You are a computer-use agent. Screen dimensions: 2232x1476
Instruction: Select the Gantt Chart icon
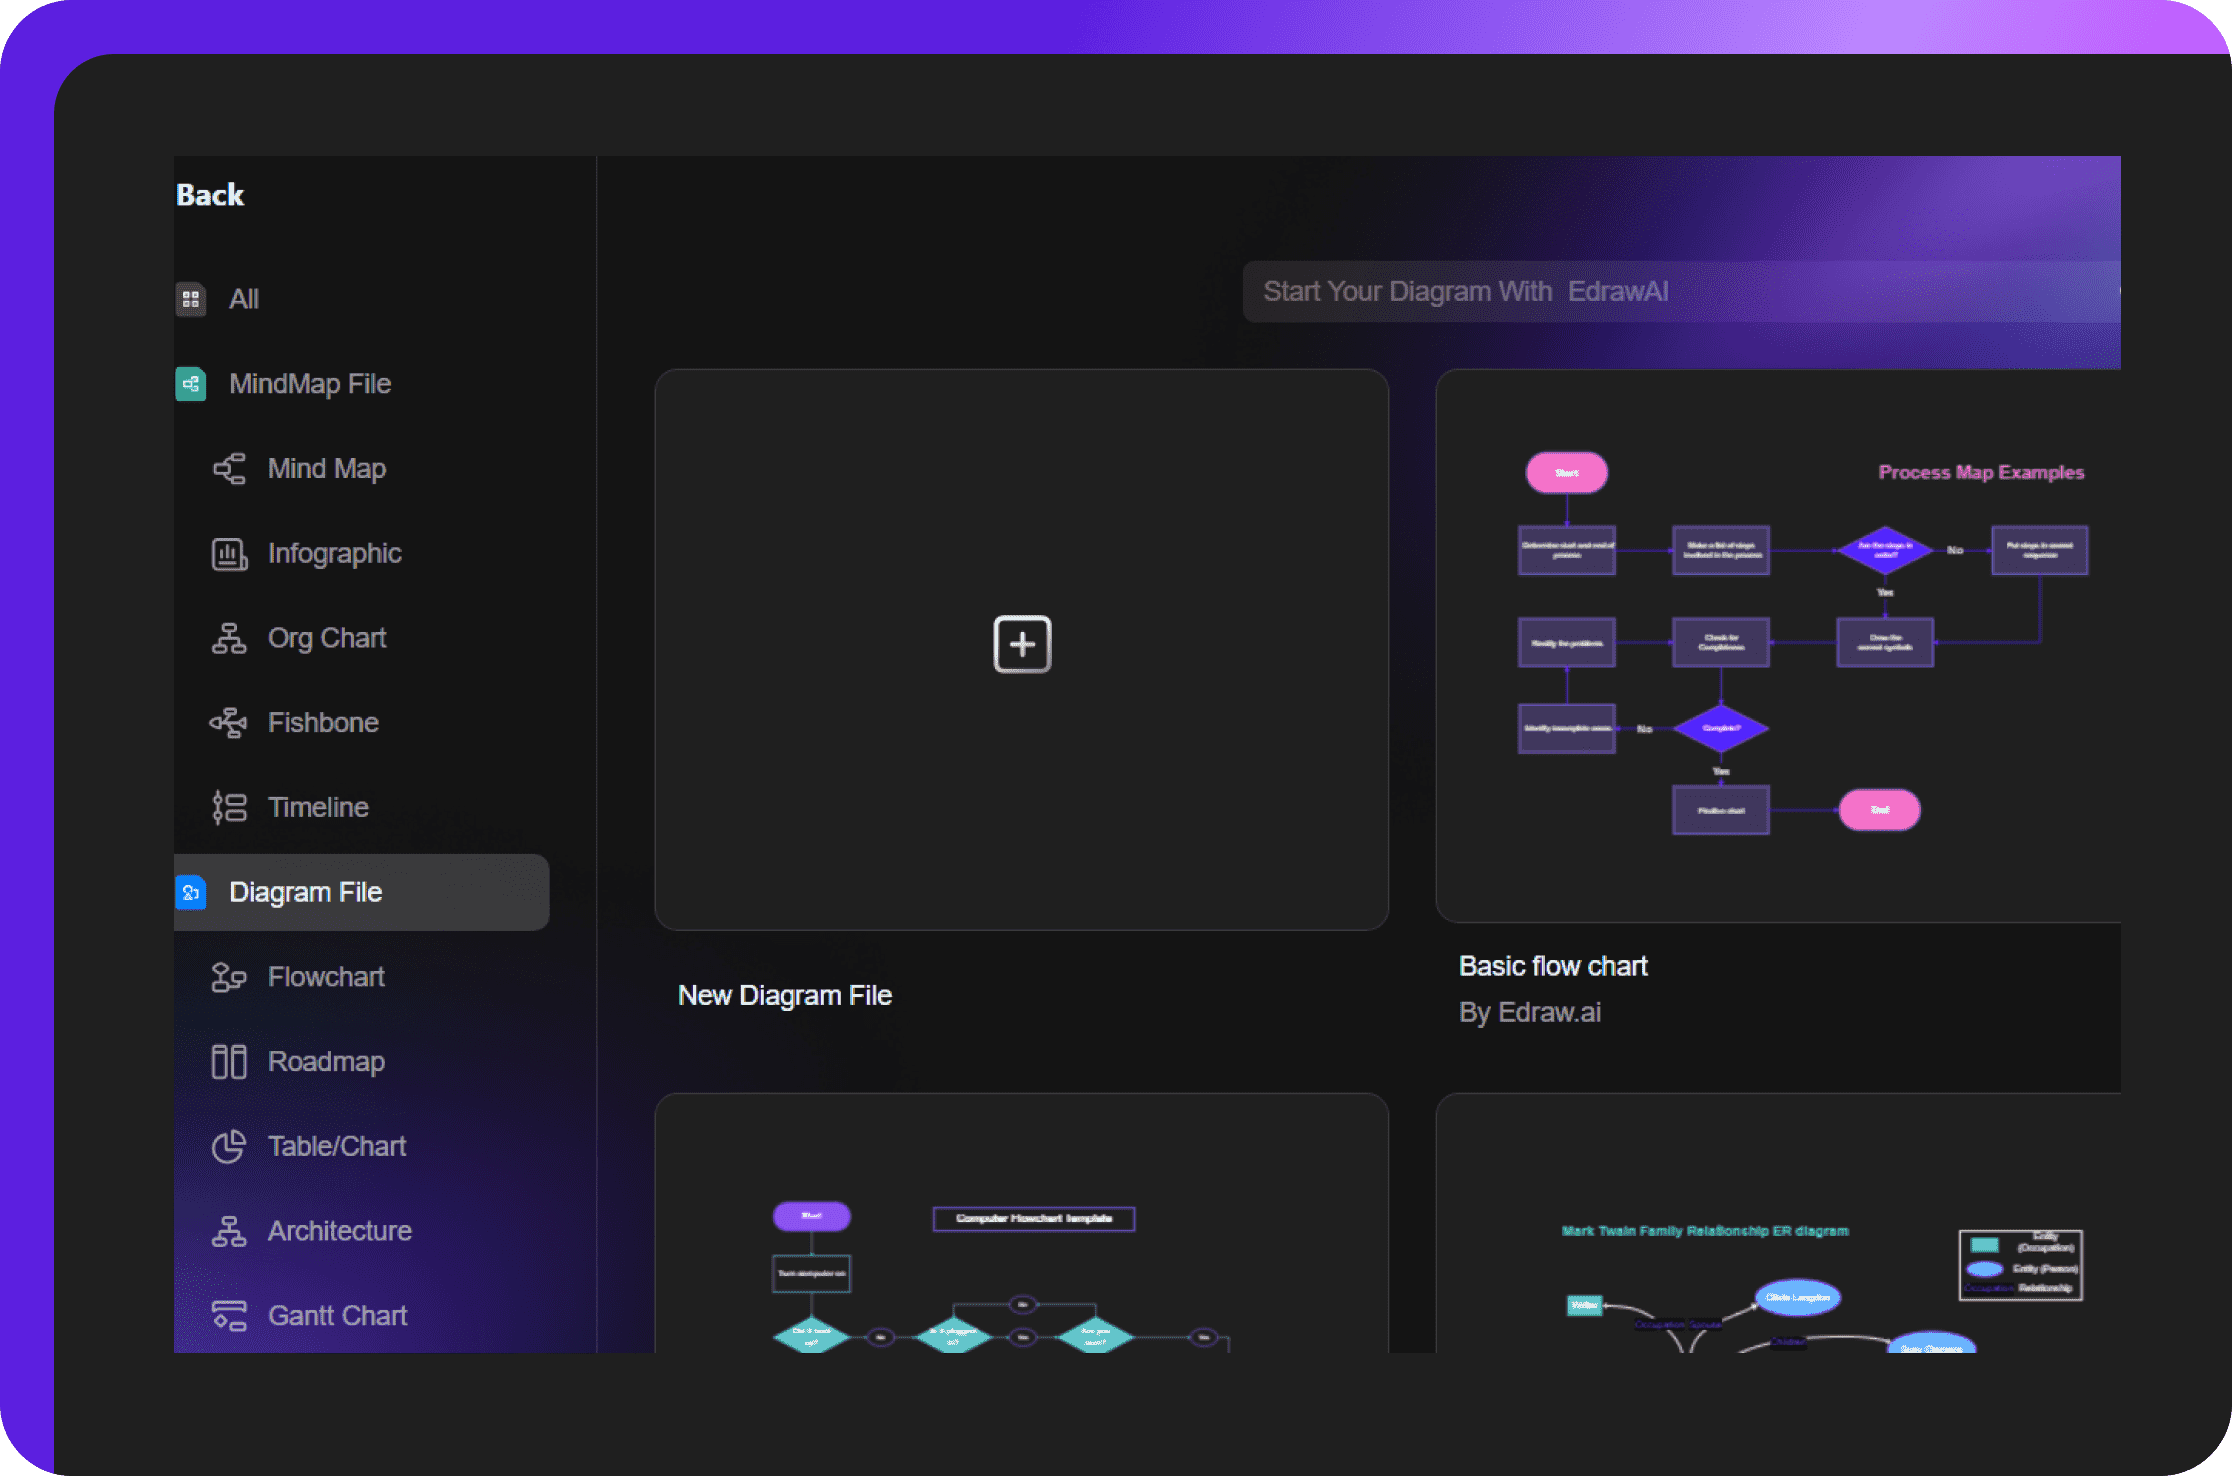(x=229, y=1315)
